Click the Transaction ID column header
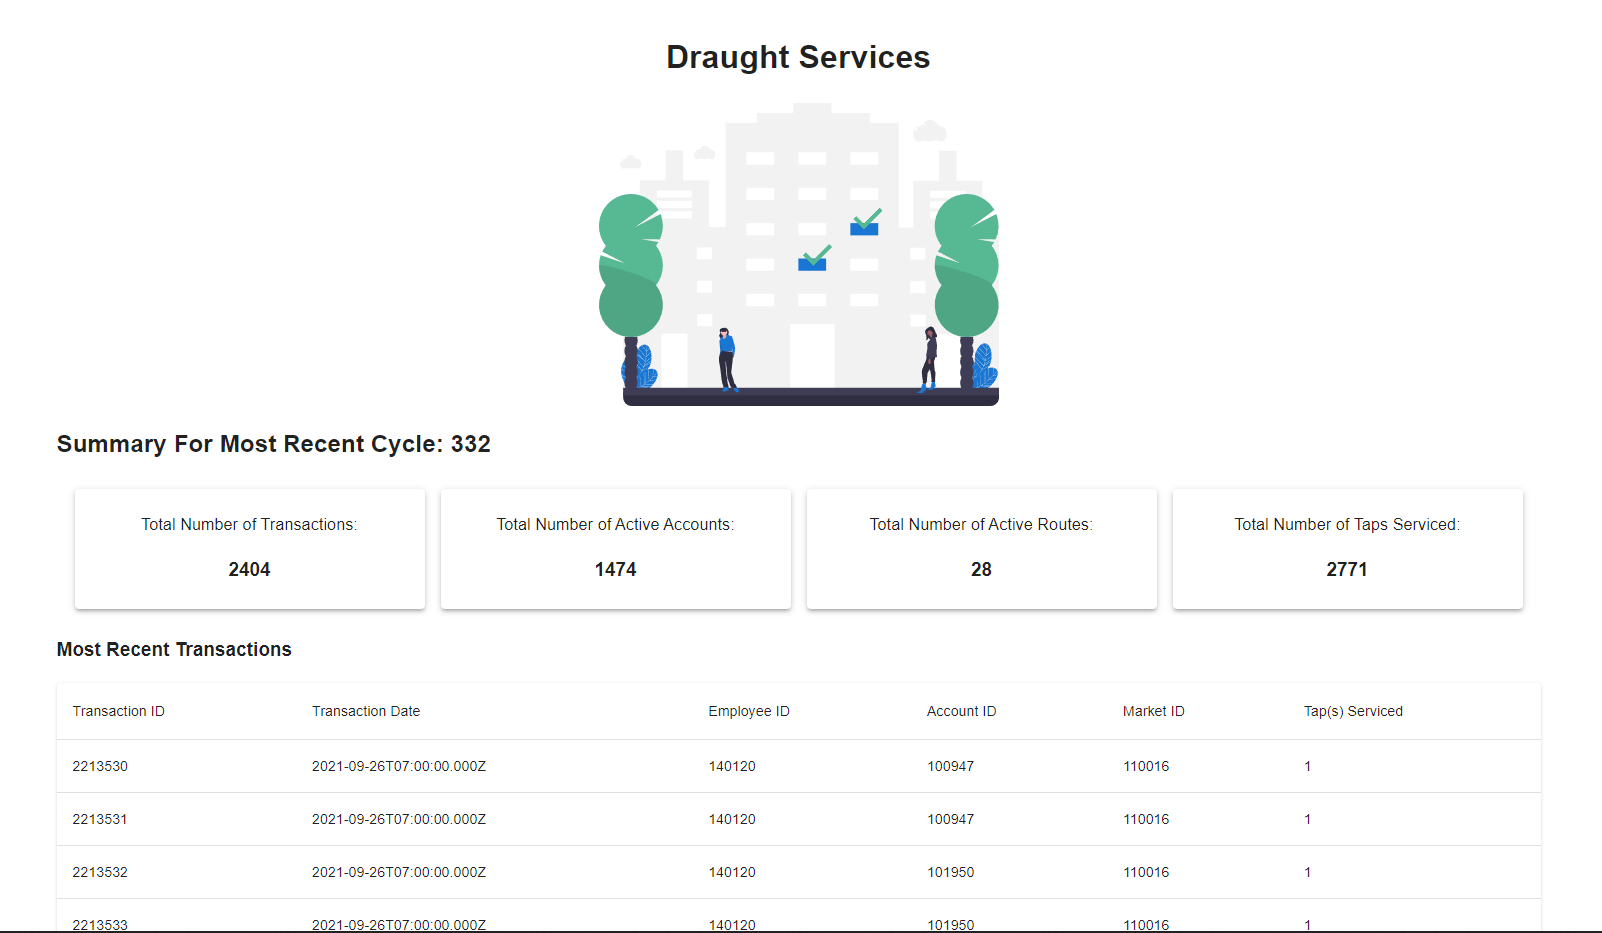The image size is (1602, 933). pyautogui.click(x=118, y=711)
